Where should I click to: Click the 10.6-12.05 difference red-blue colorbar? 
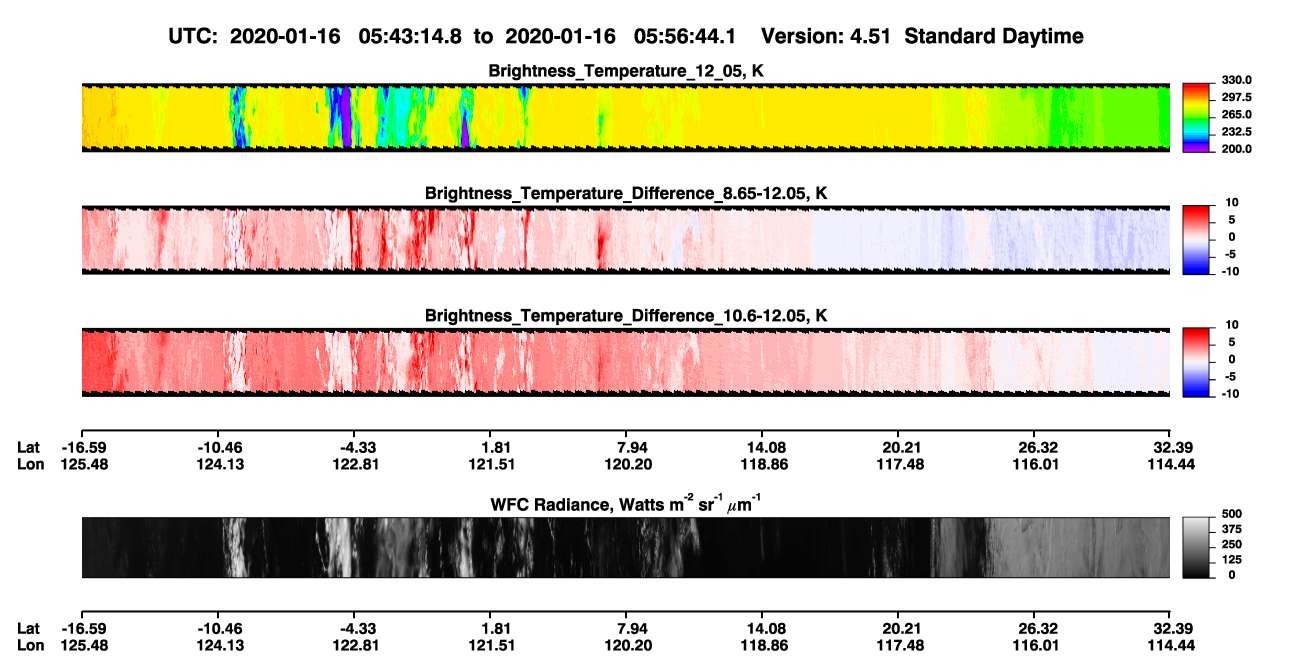pyautogui.click(x=1196, y=359)
